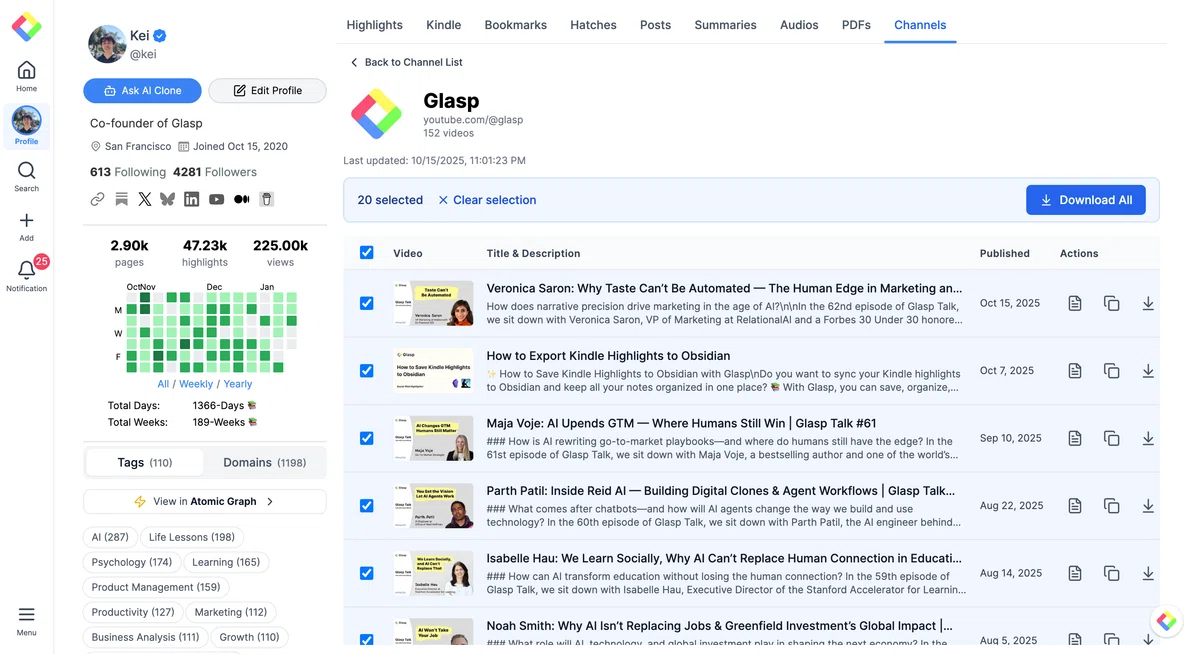Viewport: 1200px width, 654px height.
Task: Open Kei's Substack profile icon
Action: pyautogui.click(x=121, y=199)
